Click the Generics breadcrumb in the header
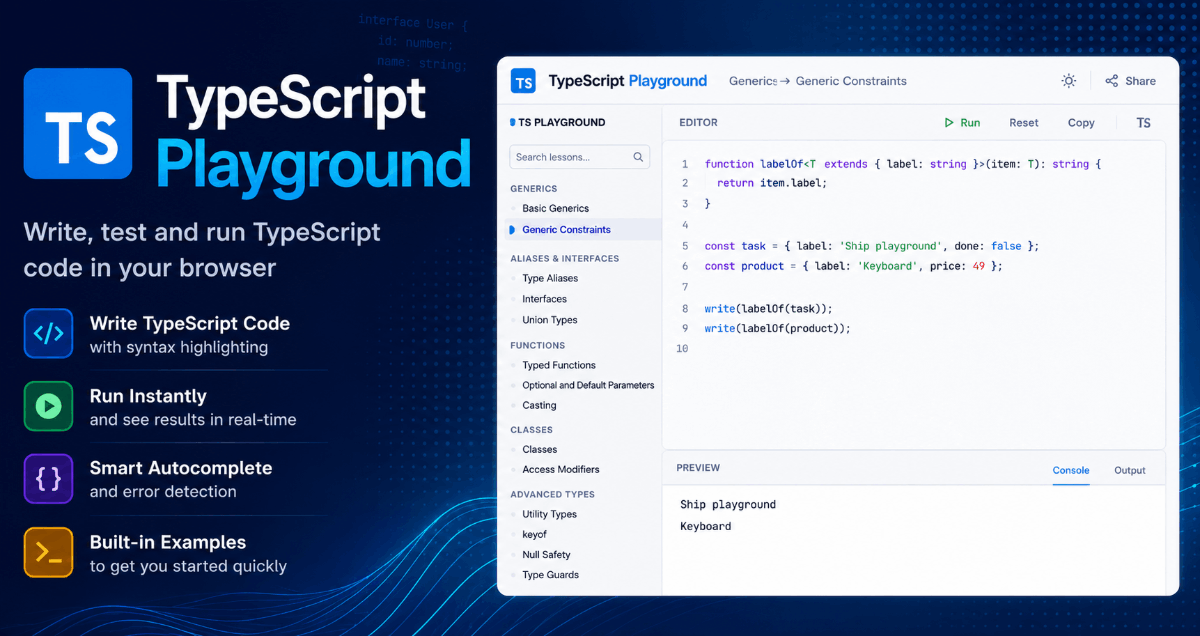1200x636 pixels. pos(753,81)
